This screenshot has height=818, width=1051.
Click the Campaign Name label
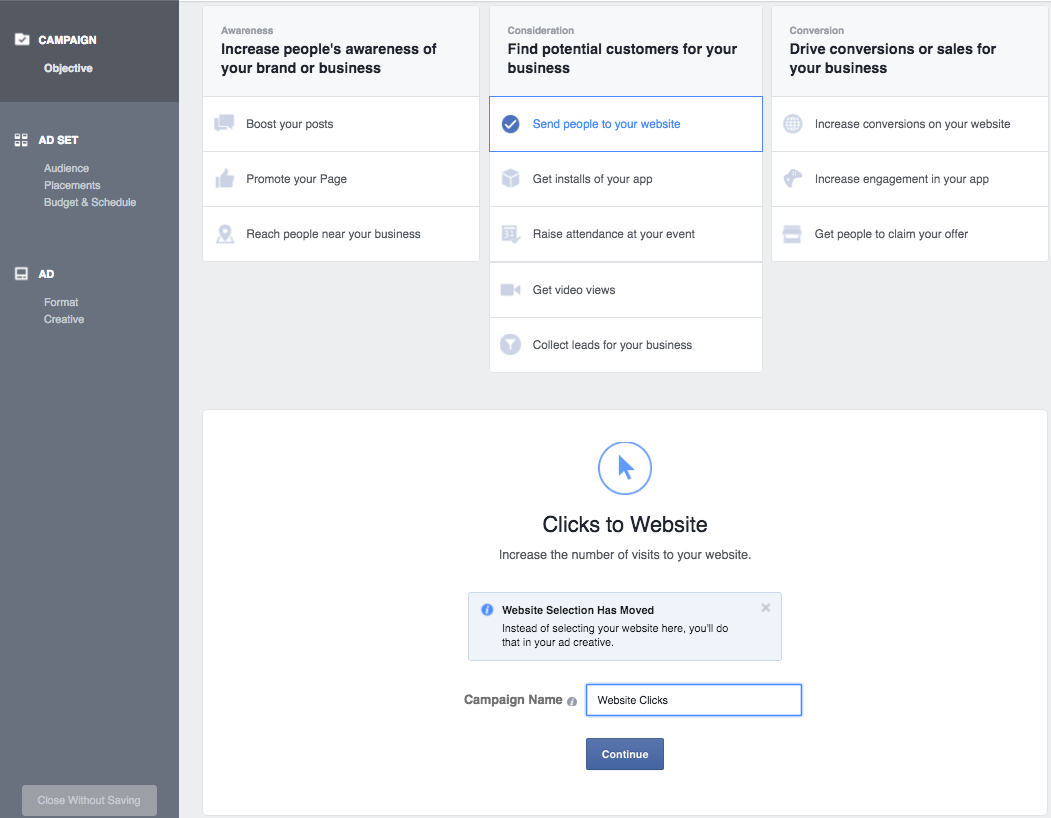513,699
